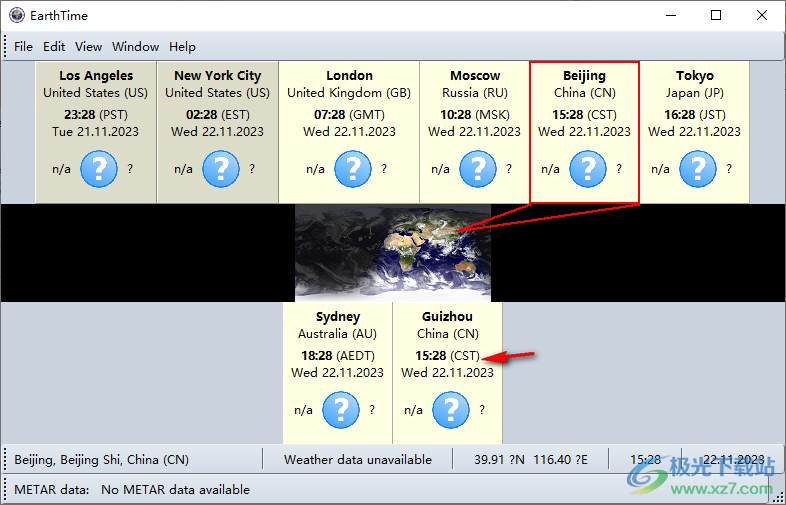Click Sydney weather question mark icon
This screenshot has width=786, height=505.
(x=341, y=410)
